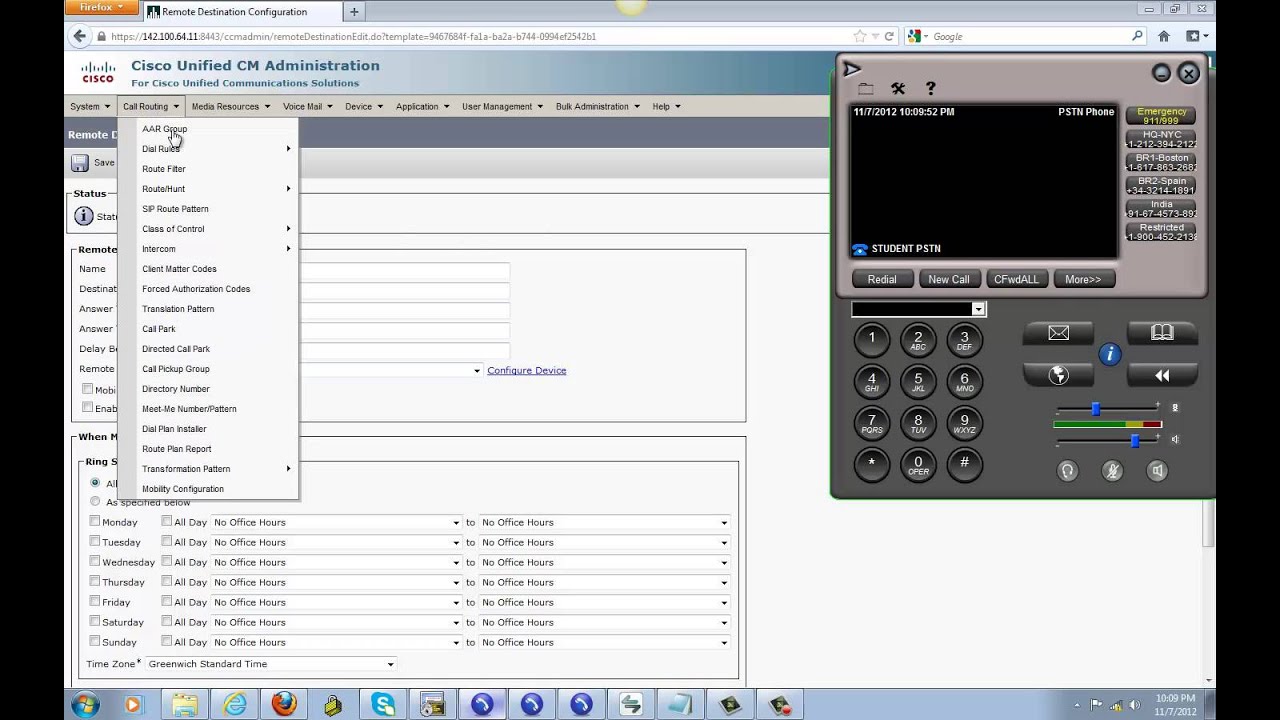Open Internet Explorer from taskbar
The image size is (1280, 720).
(235, 704)
